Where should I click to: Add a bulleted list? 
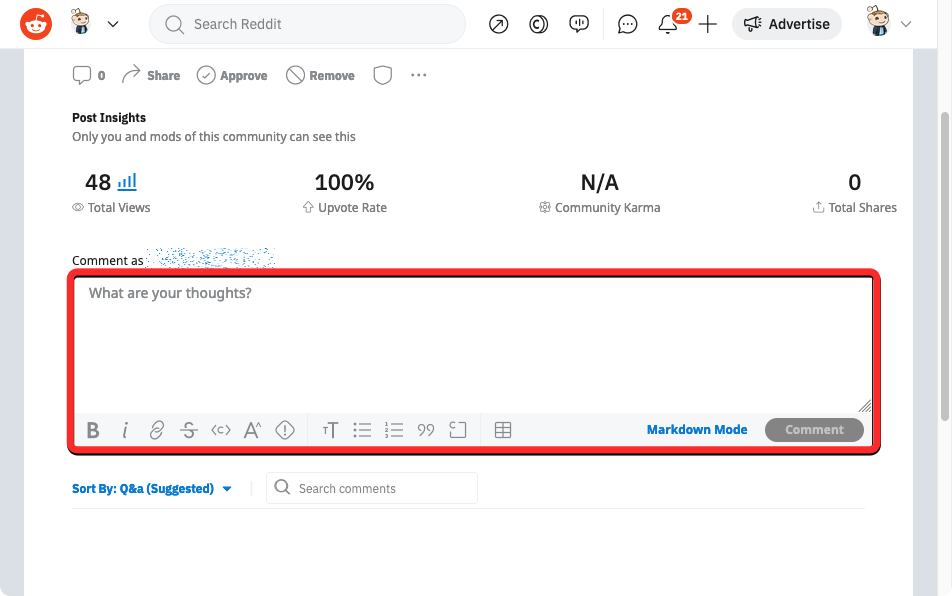[x=362, y=430]
